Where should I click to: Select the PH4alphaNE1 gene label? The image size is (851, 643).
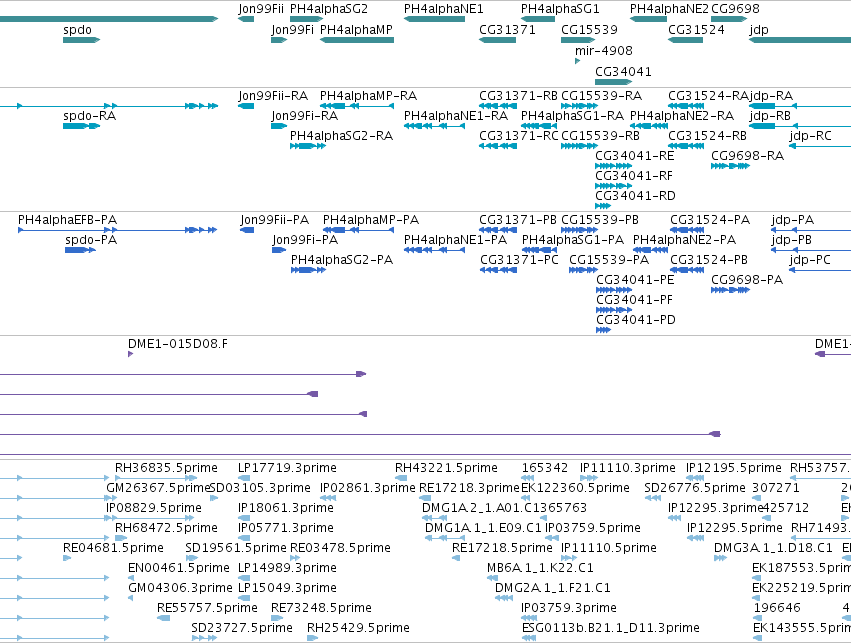(x=443, y=9)
